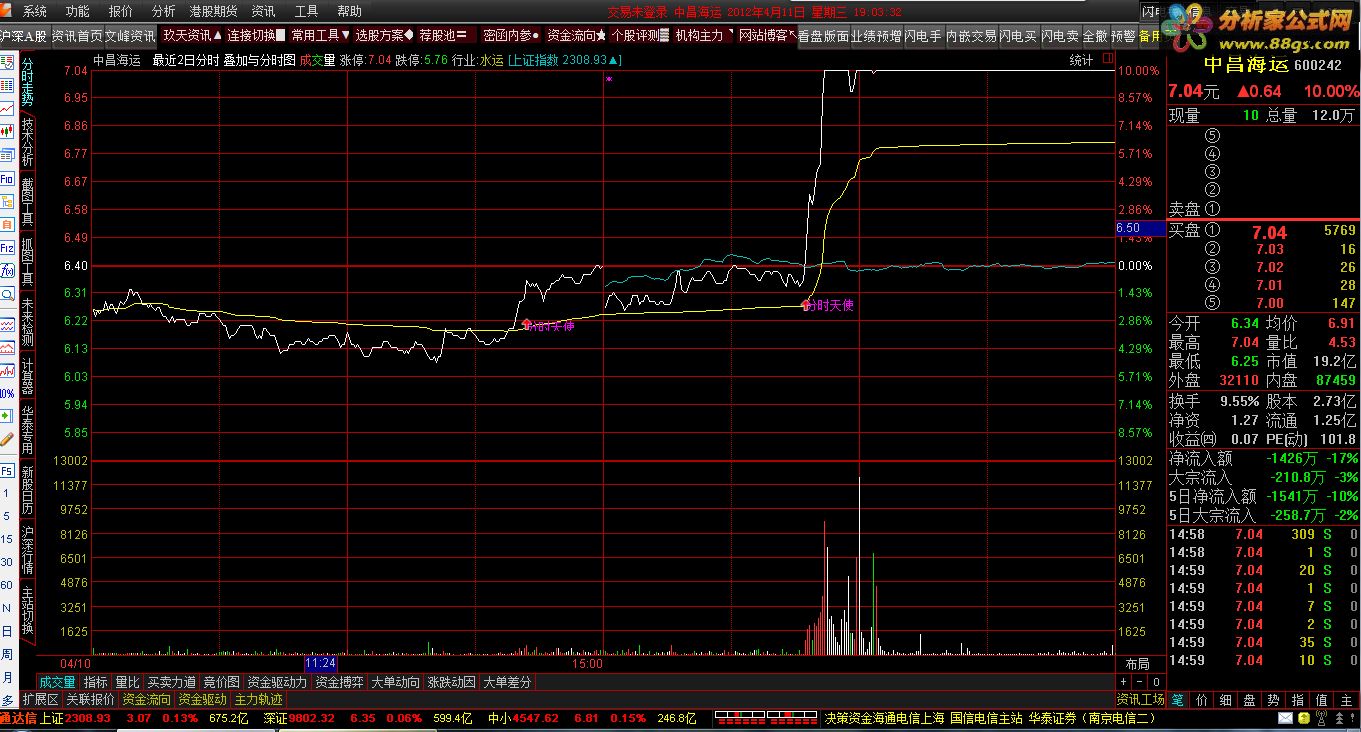Switch to the 成交量 indicator tab
The height and width of the screenshot is (732, 1361).
(57, 682)
